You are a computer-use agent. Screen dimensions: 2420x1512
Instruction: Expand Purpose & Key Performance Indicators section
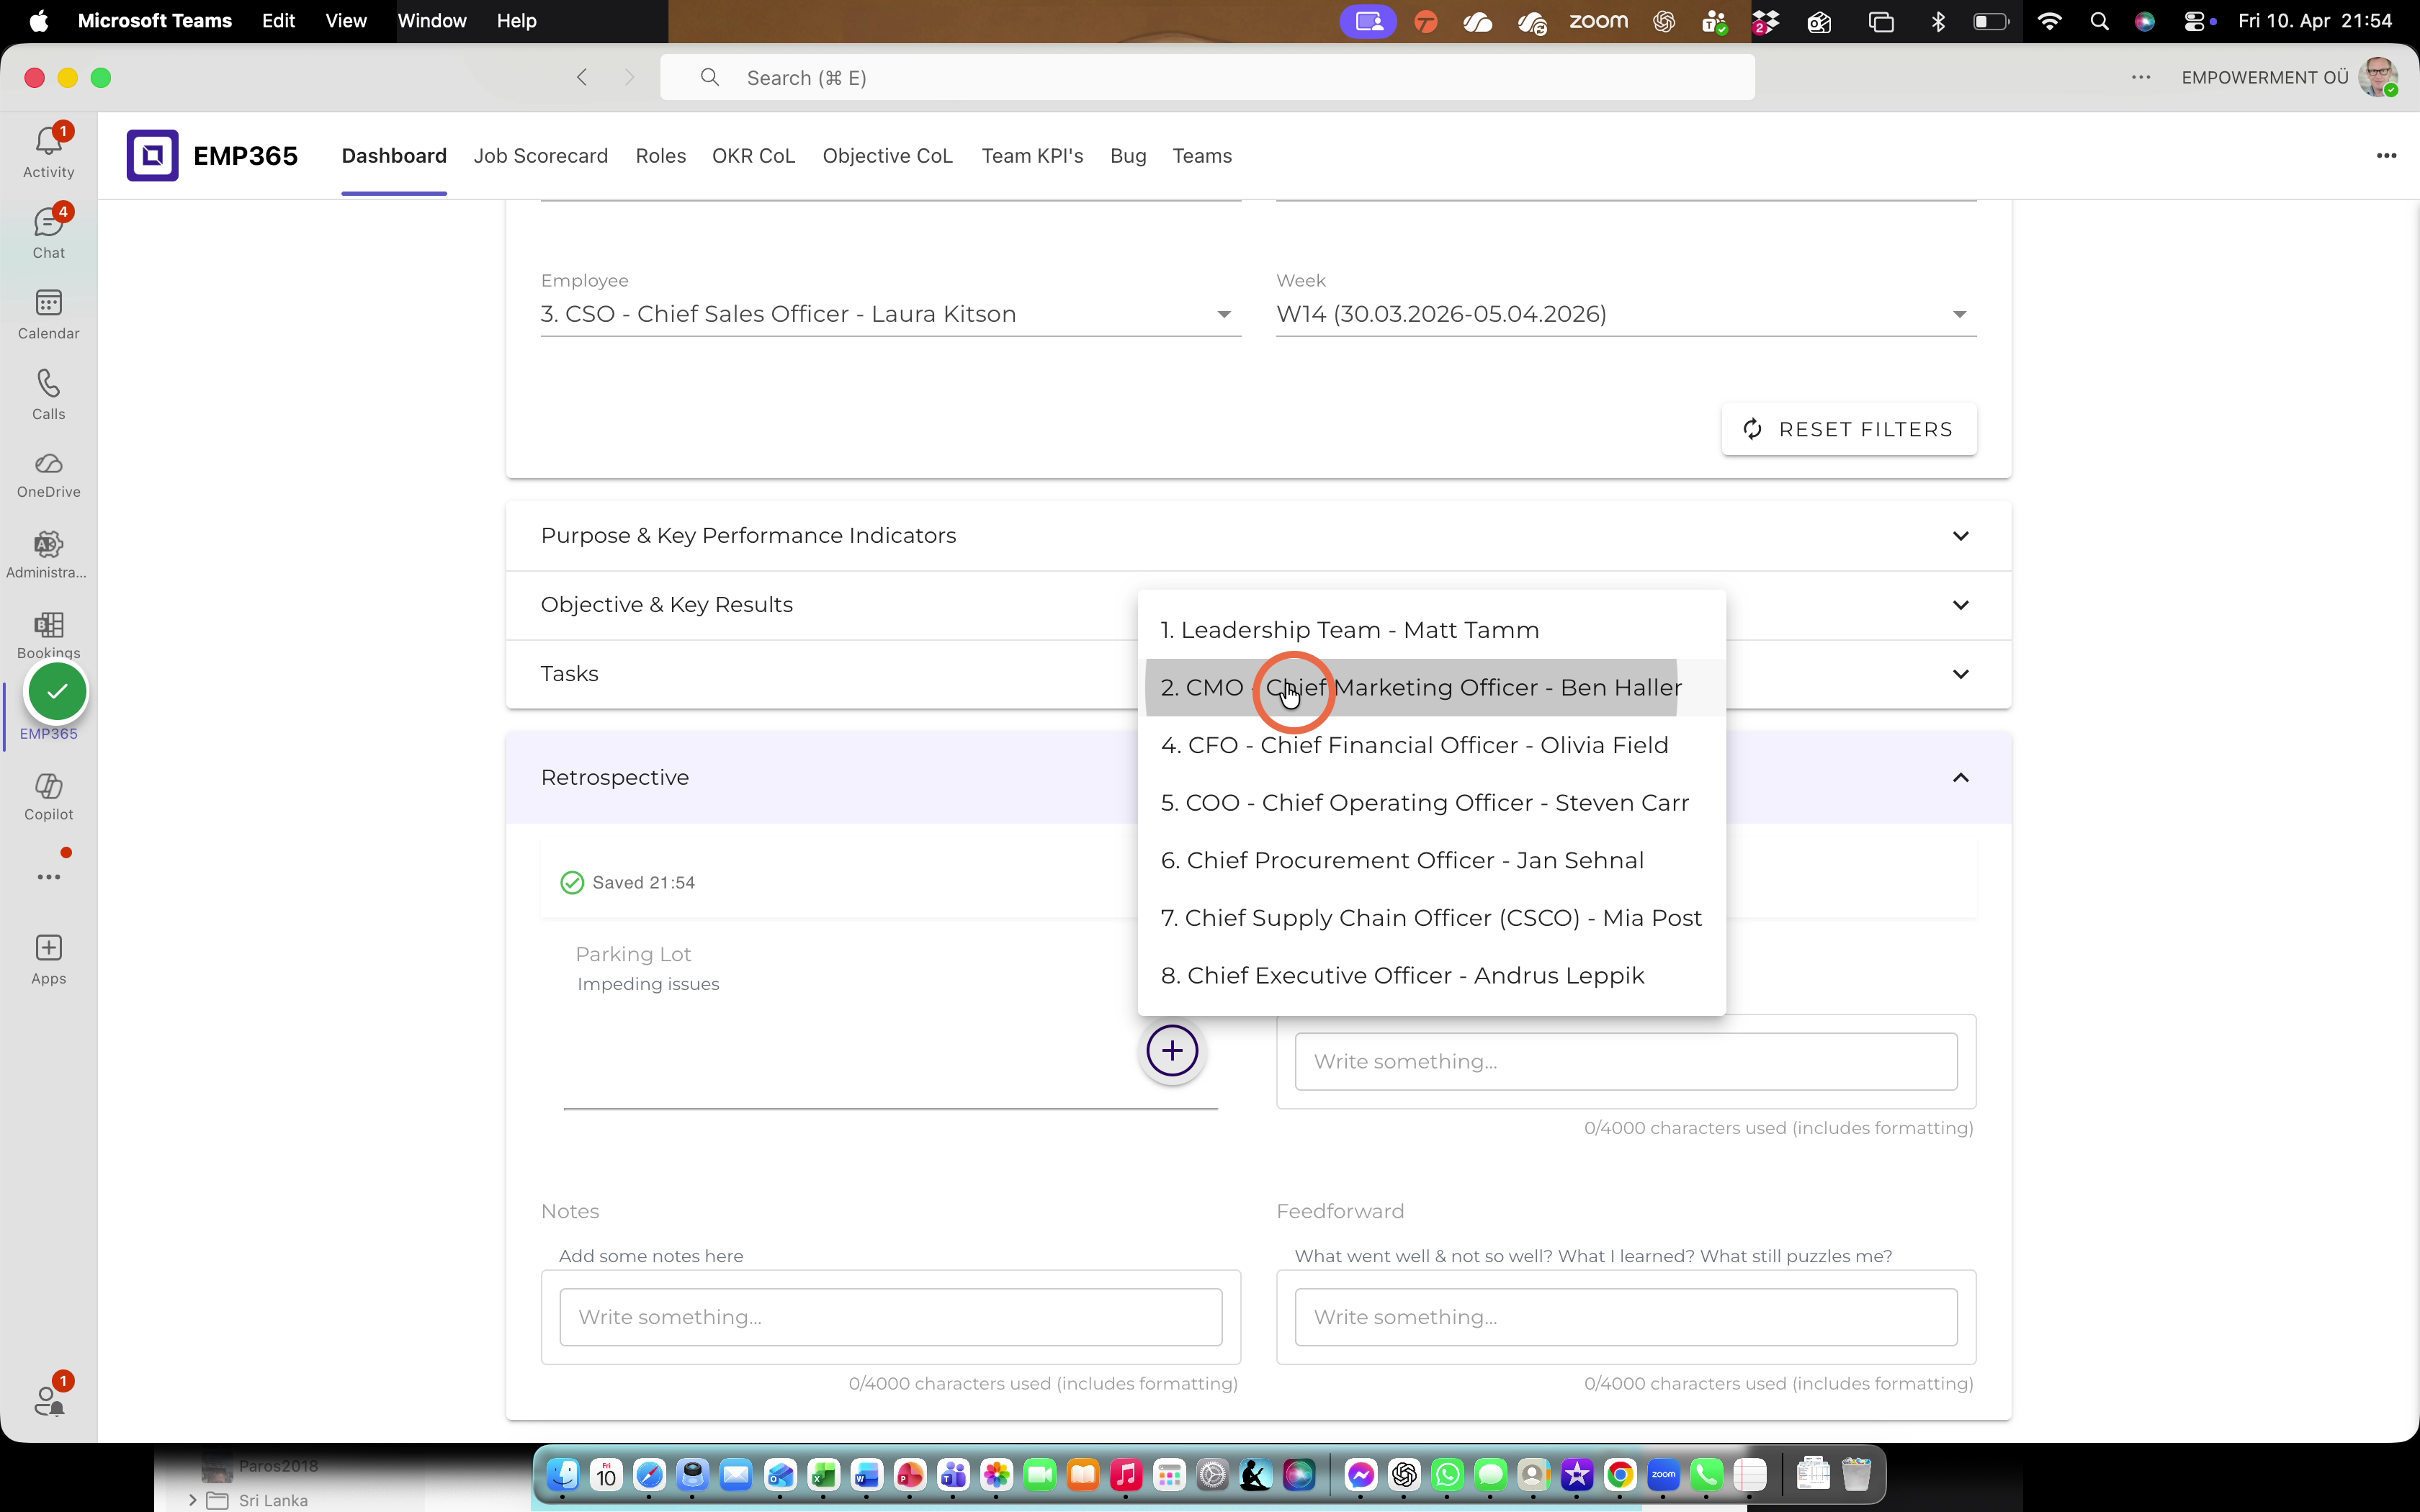(1258, 536)
